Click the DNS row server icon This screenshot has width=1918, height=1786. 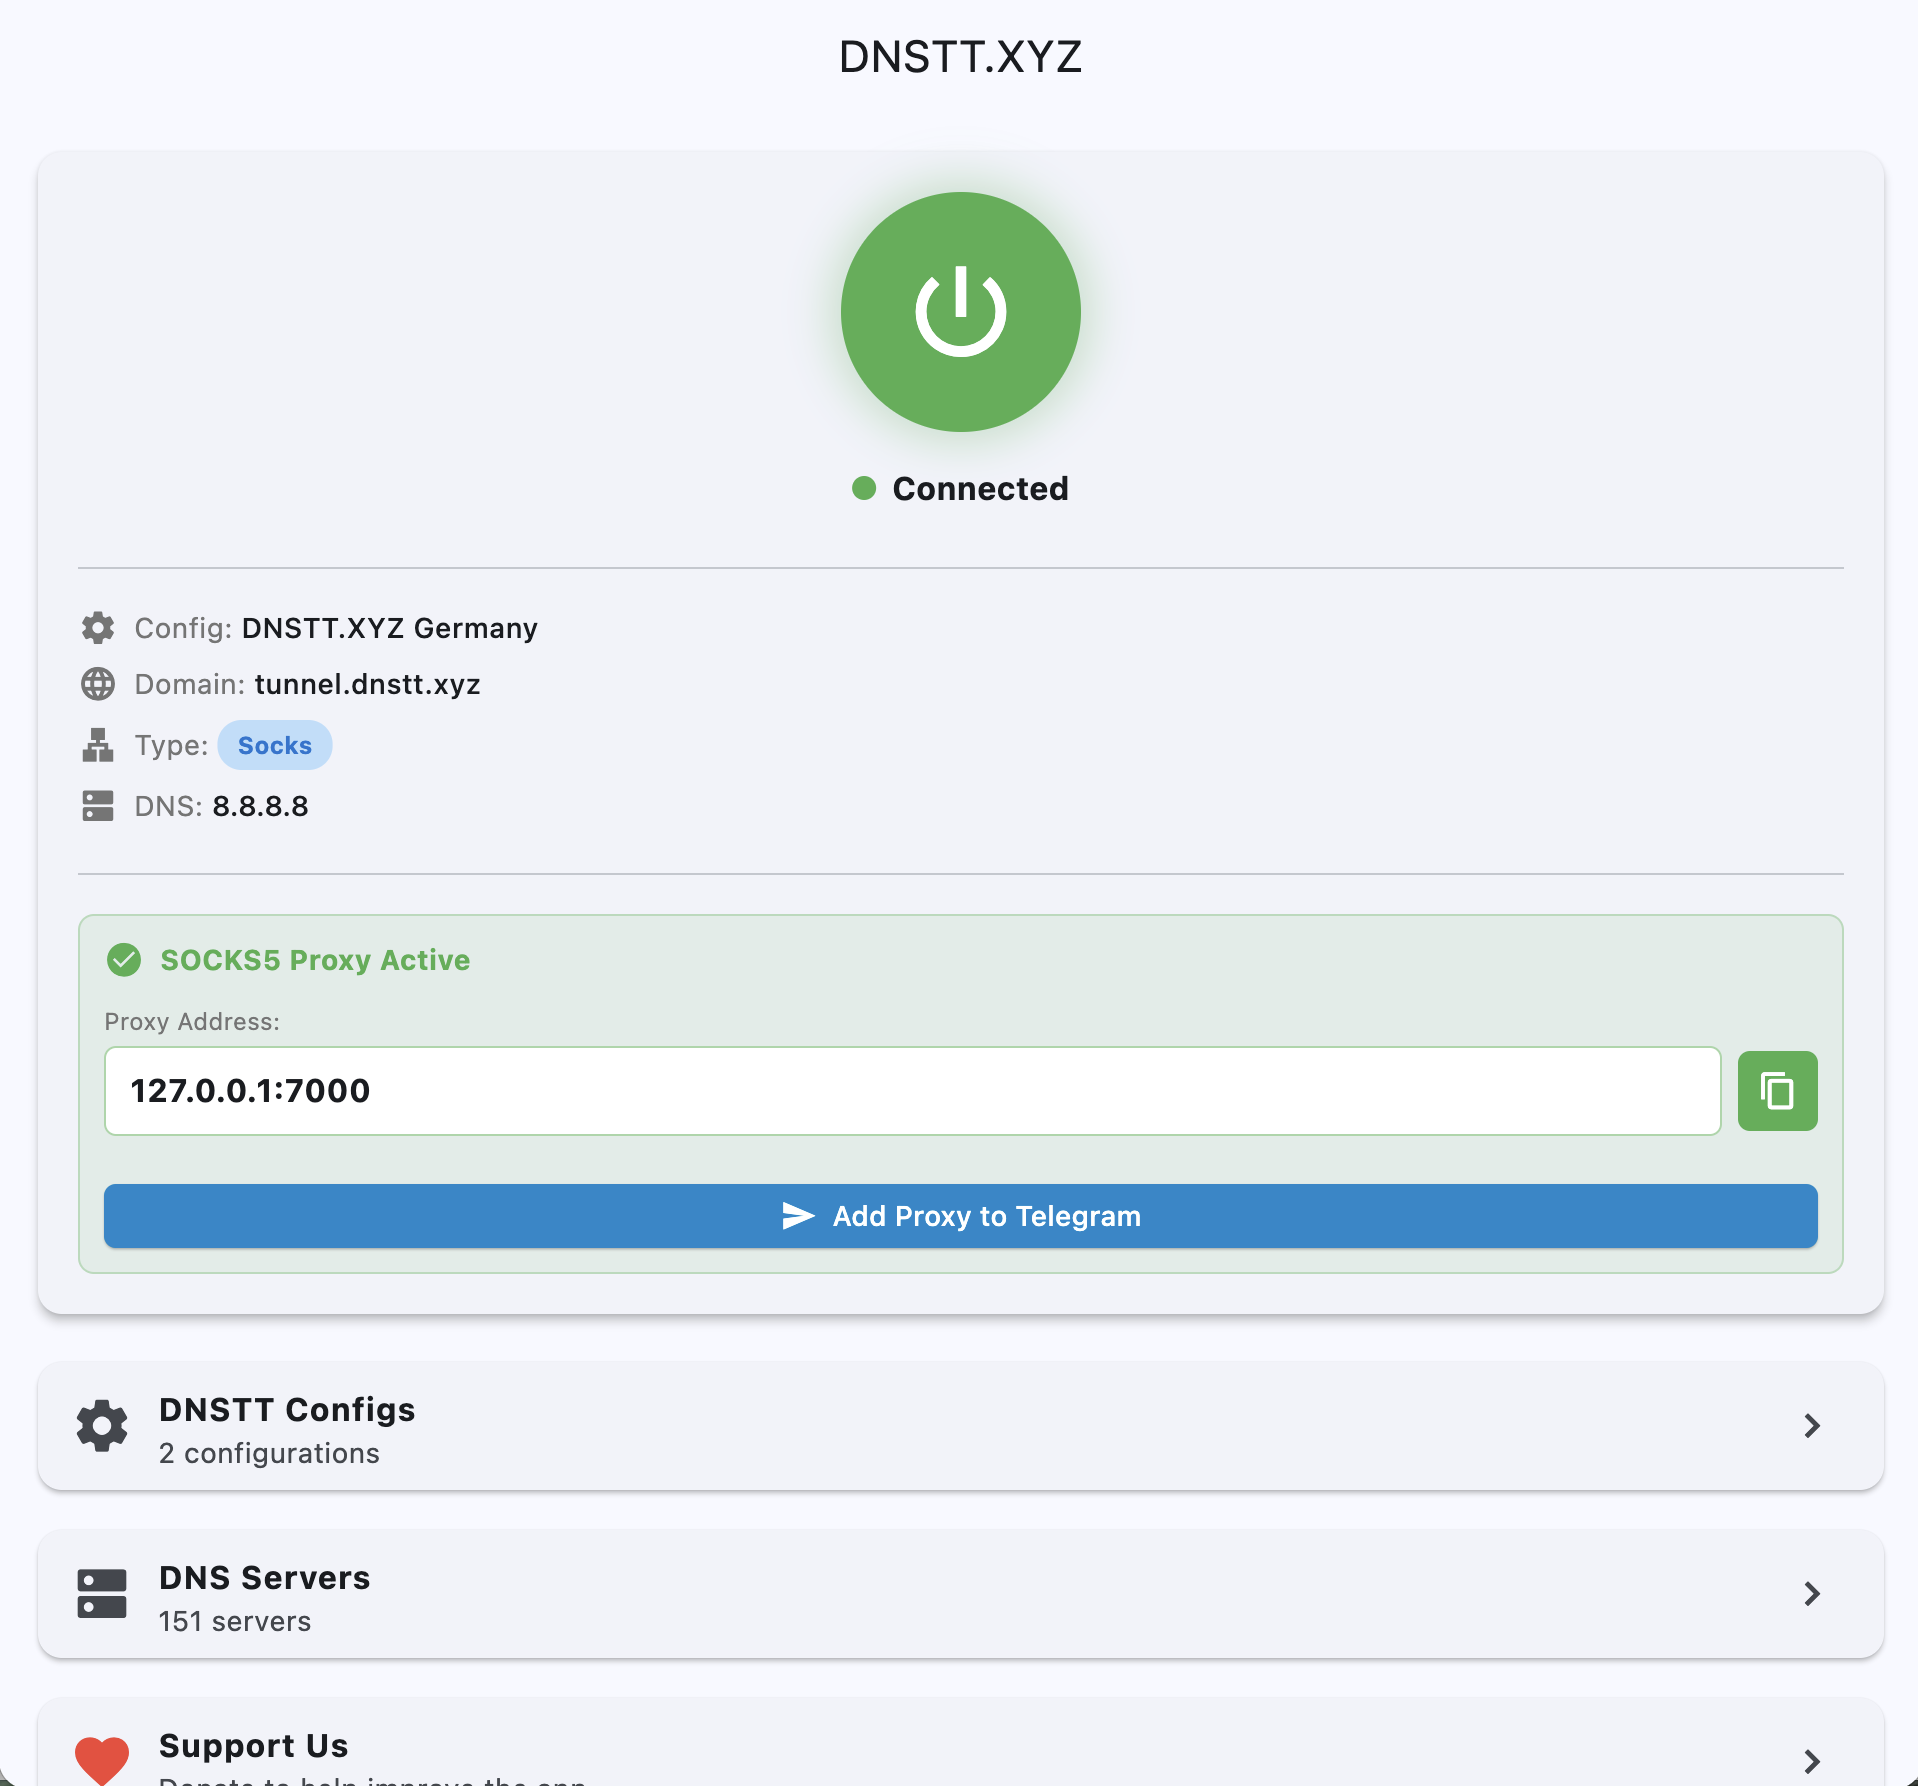(98, 806)
